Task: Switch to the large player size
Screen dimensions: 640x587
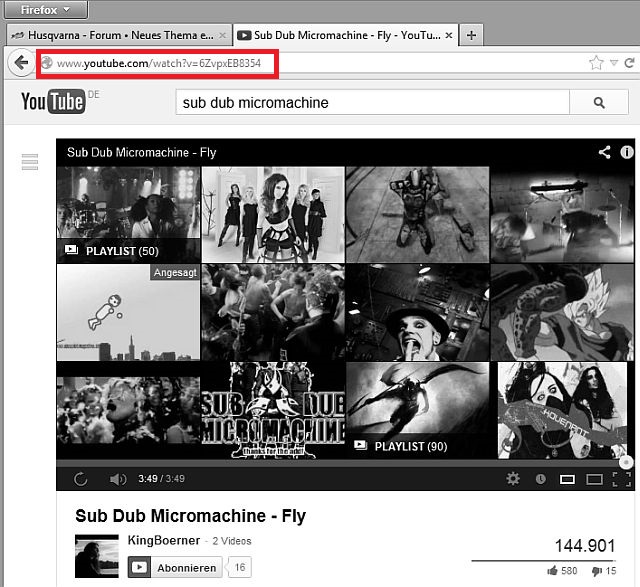Action: click(594, 479)
